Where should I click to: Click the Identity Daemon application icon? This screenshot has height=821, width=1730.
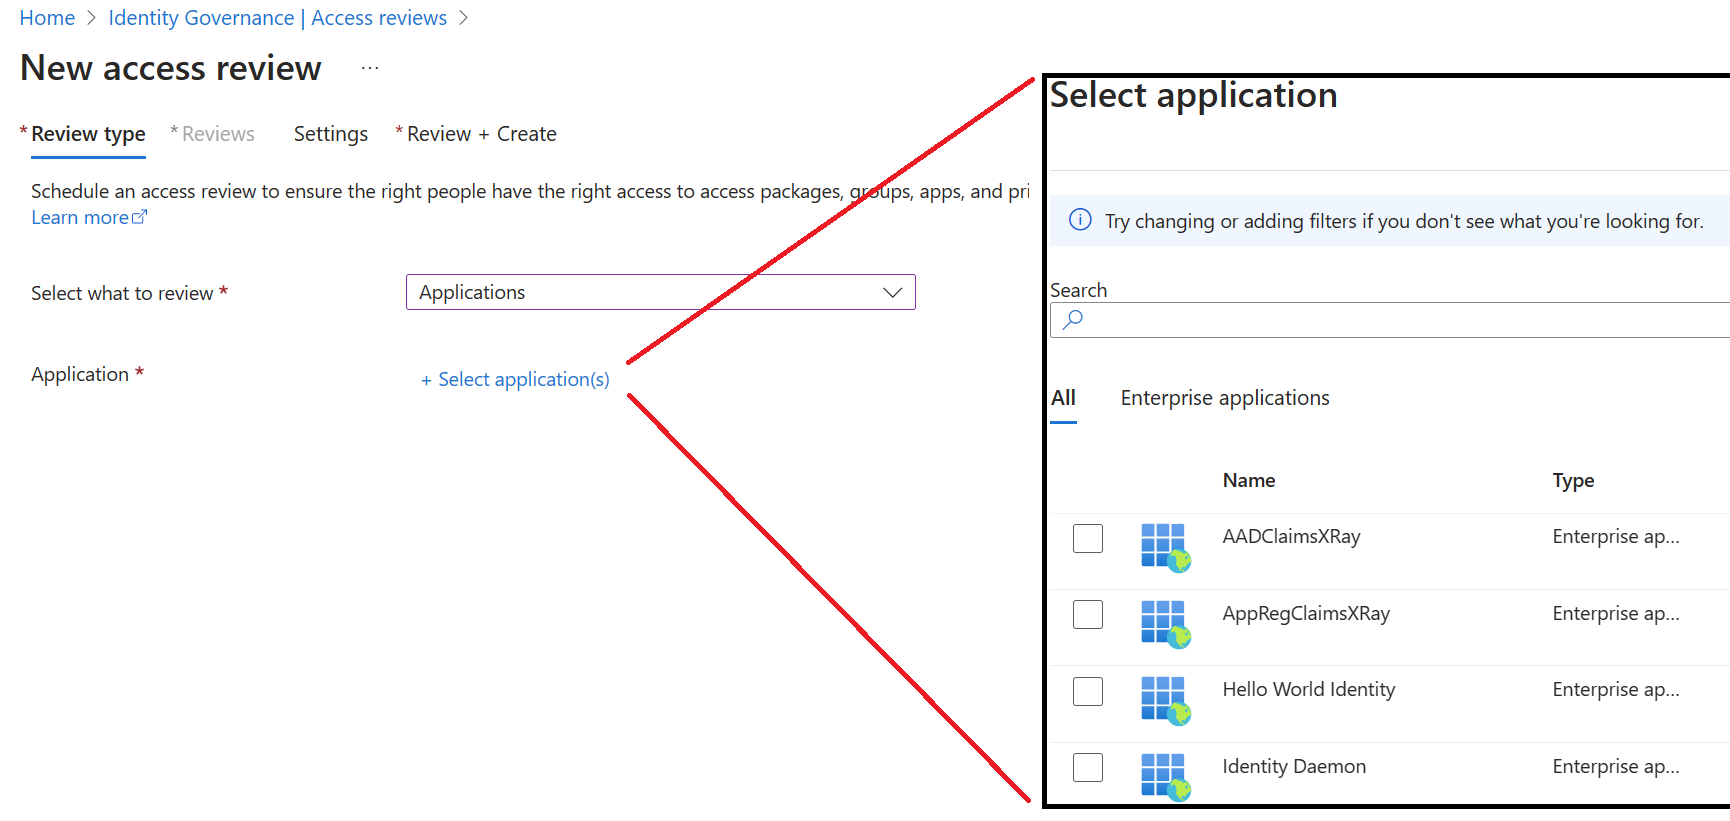click(1166, 777)
